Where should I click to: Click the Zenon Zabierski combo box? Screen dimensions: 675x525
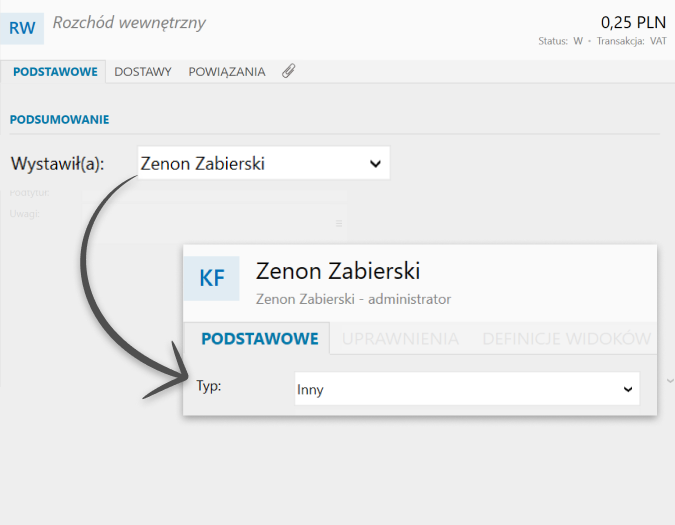pos(263,163)
